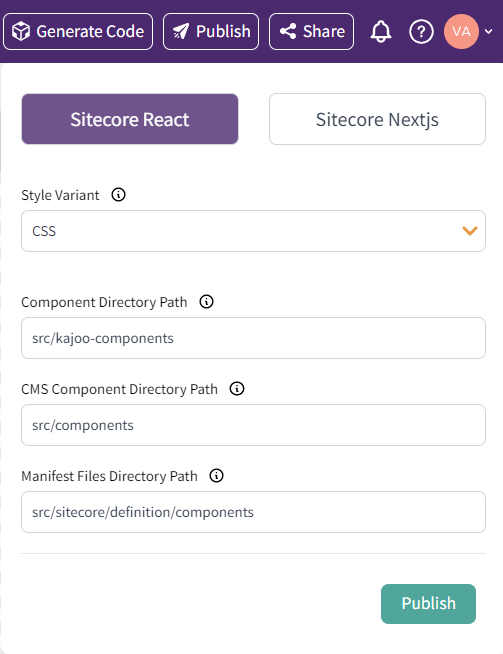503x654 pixels.
Task: Click the cube icon in Generate Code
Action: coord(21,32)
